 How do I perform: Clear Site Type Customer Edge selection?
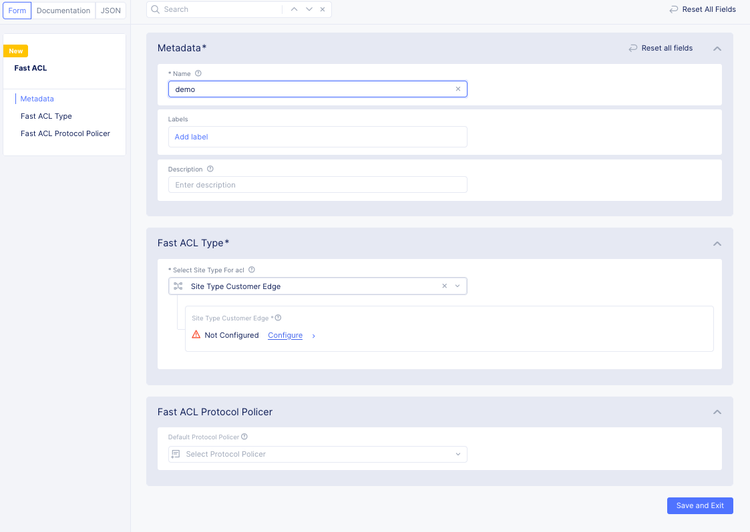point(445,286)
